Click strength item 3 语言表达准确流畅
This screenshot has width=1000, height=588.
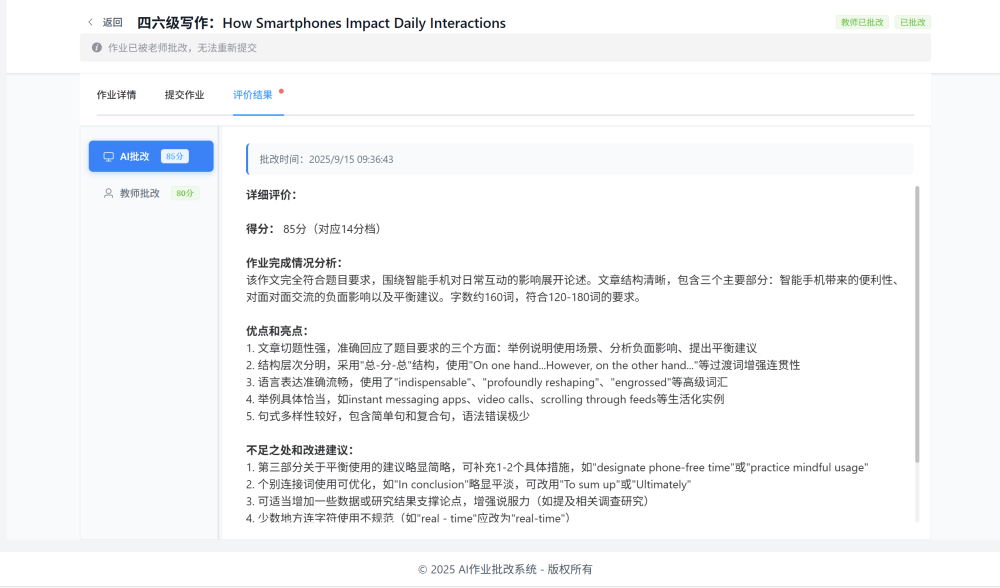tap(487, 382)
